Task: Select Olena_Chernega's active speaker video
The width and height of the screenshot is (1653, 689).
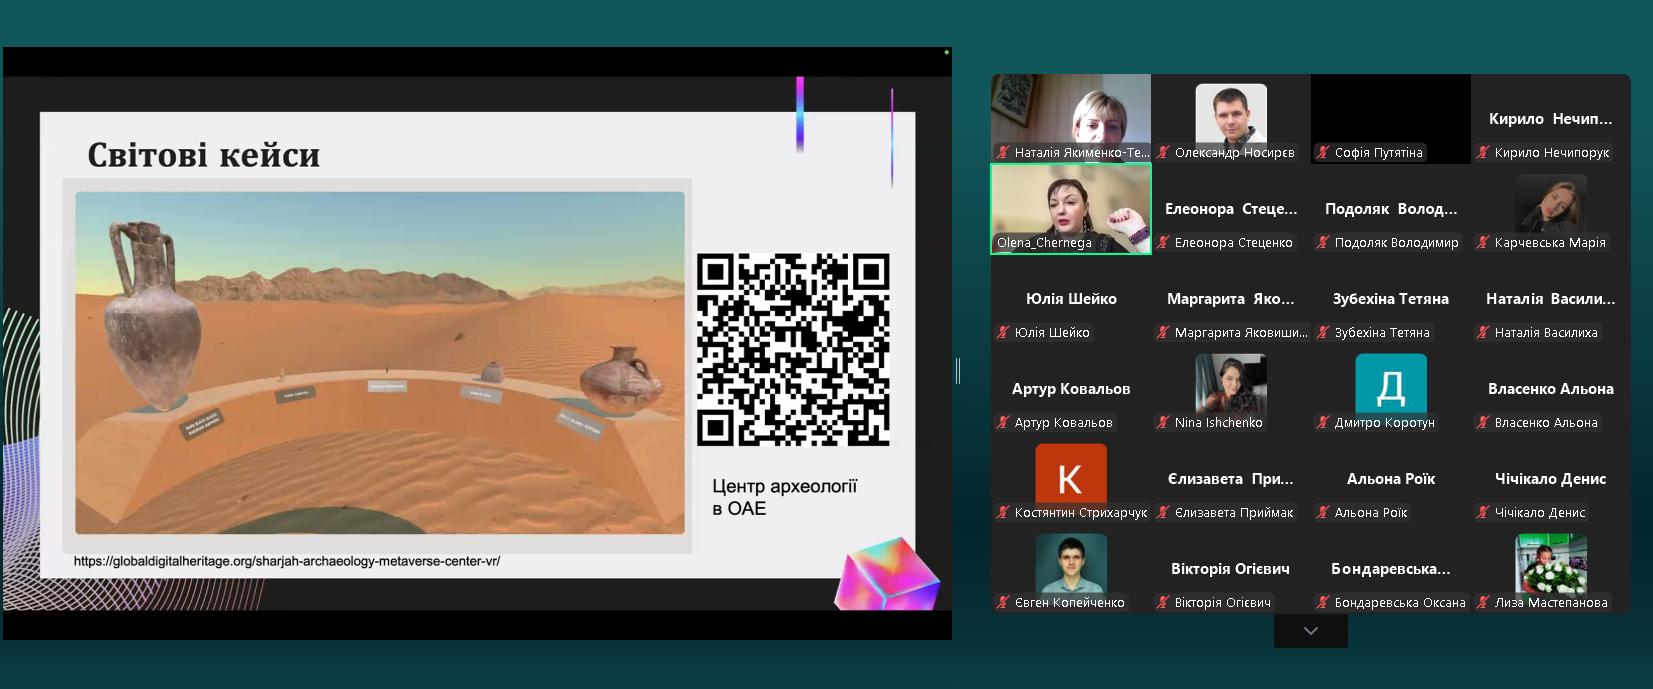Action: [x=1071, y=209]
